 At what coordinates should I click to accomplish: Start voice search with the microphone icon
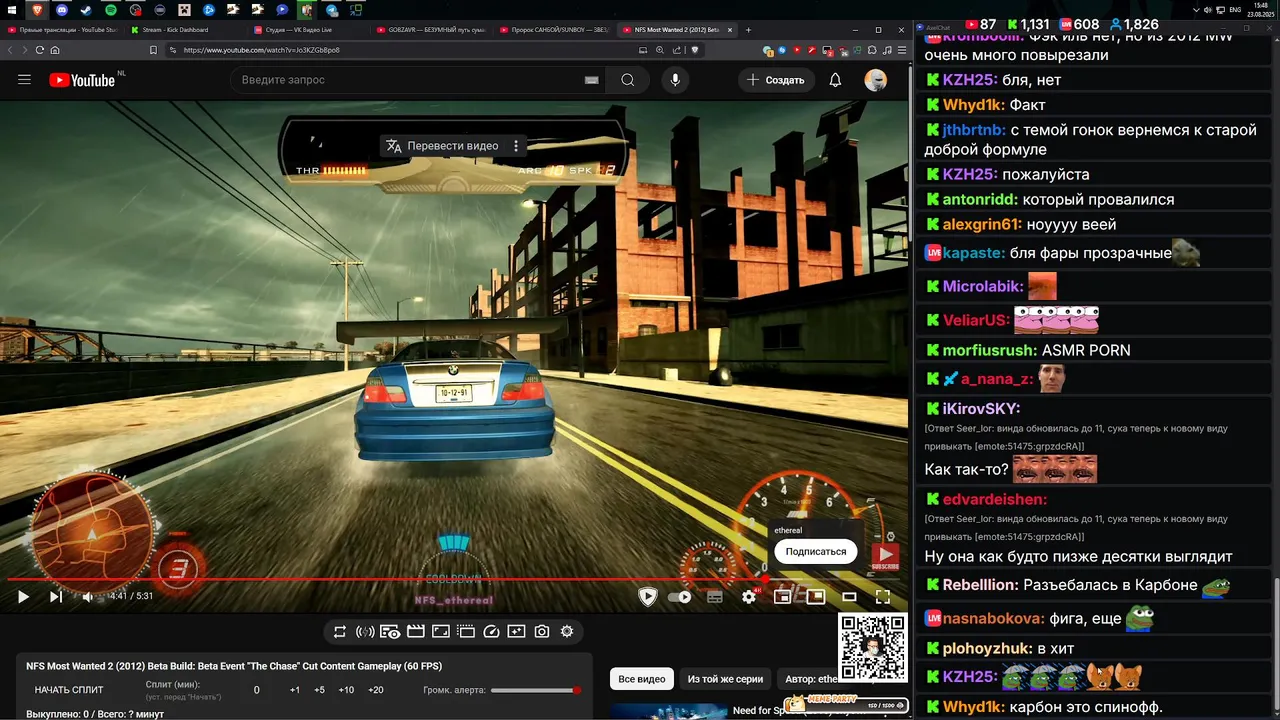[x=675, y=80]
